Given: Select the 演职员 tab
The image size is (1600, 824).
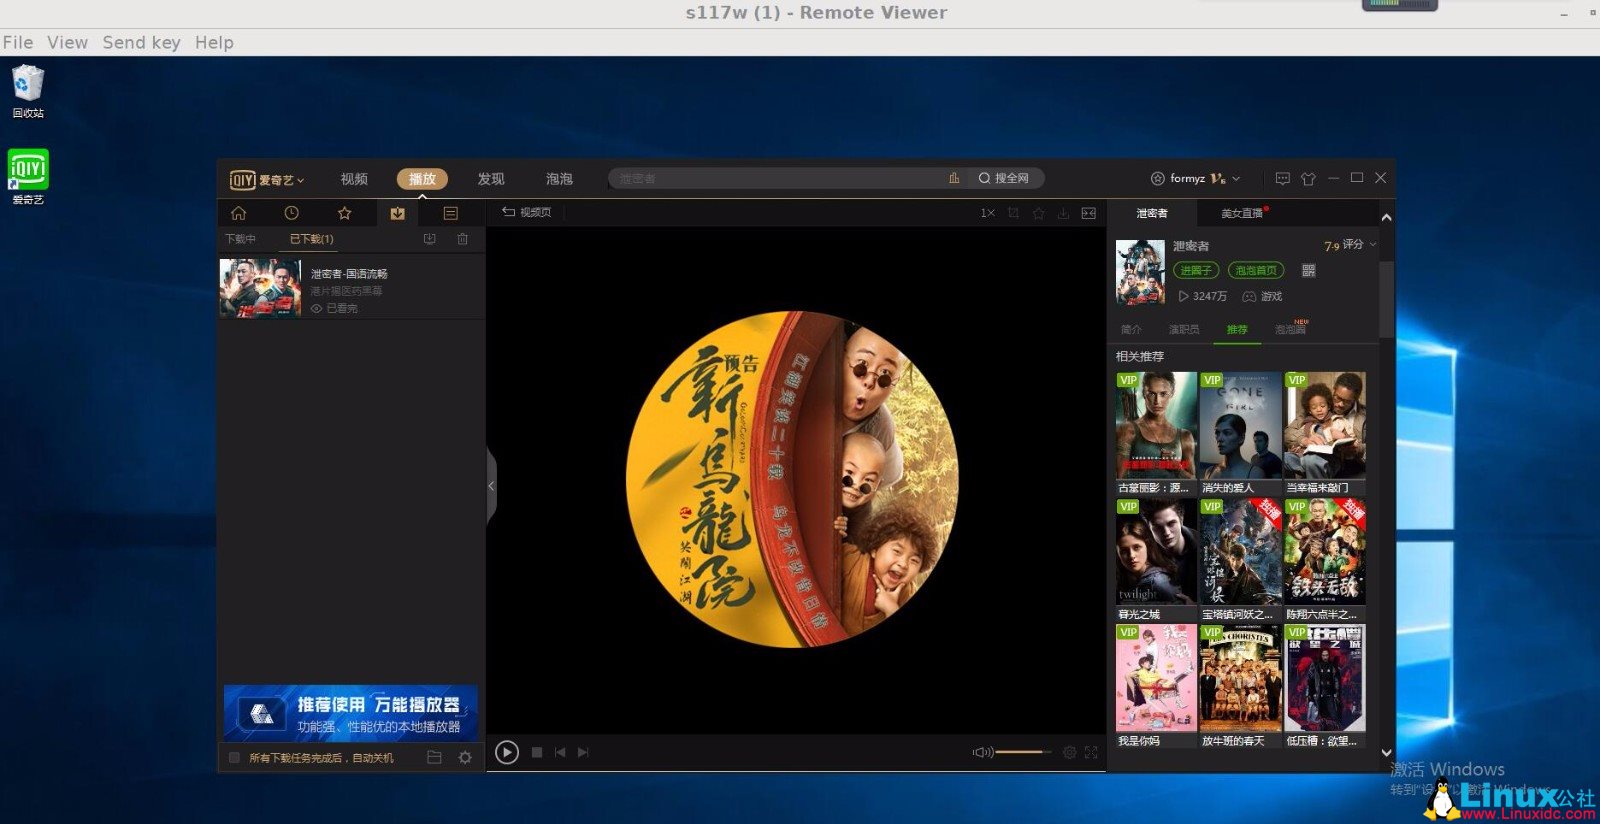Looking at the screenshot, I should click(1183, 329).
